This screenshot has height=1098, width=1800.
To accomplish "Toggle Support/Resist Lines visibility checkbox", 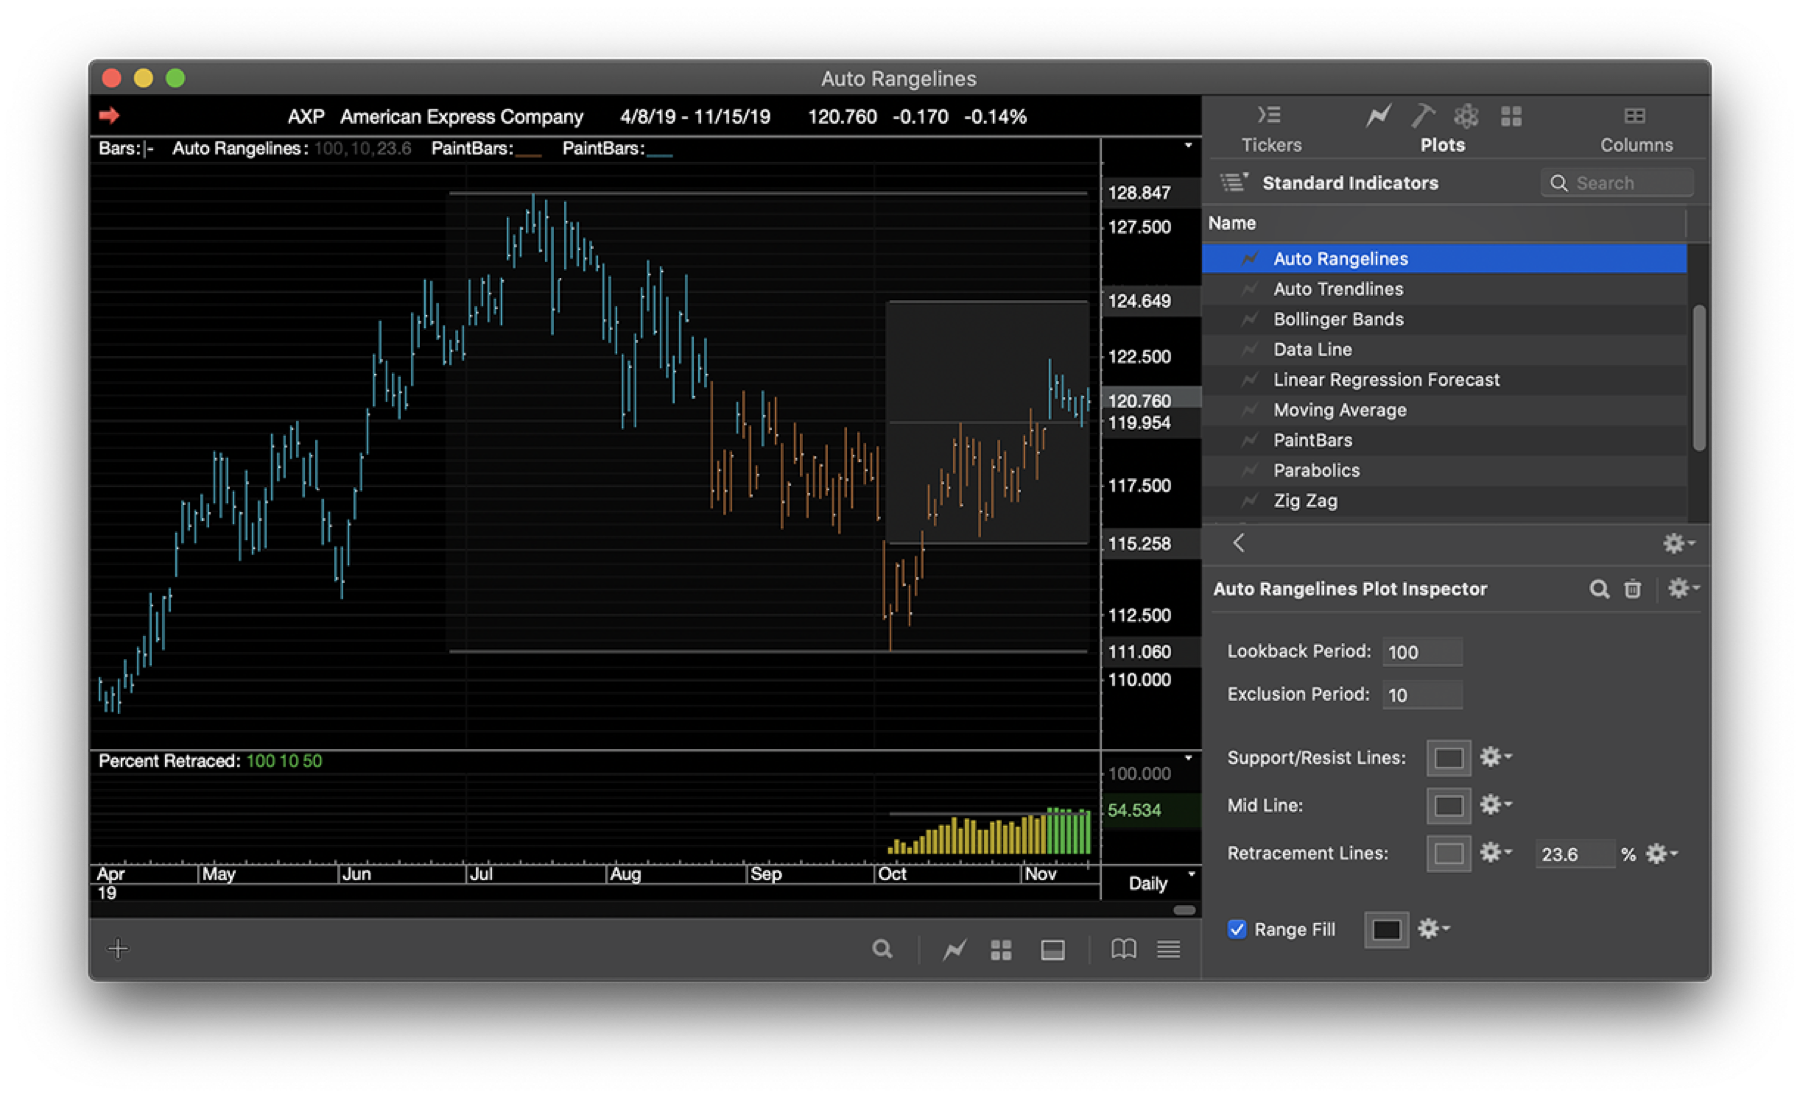I will (x=1448, y=757).
